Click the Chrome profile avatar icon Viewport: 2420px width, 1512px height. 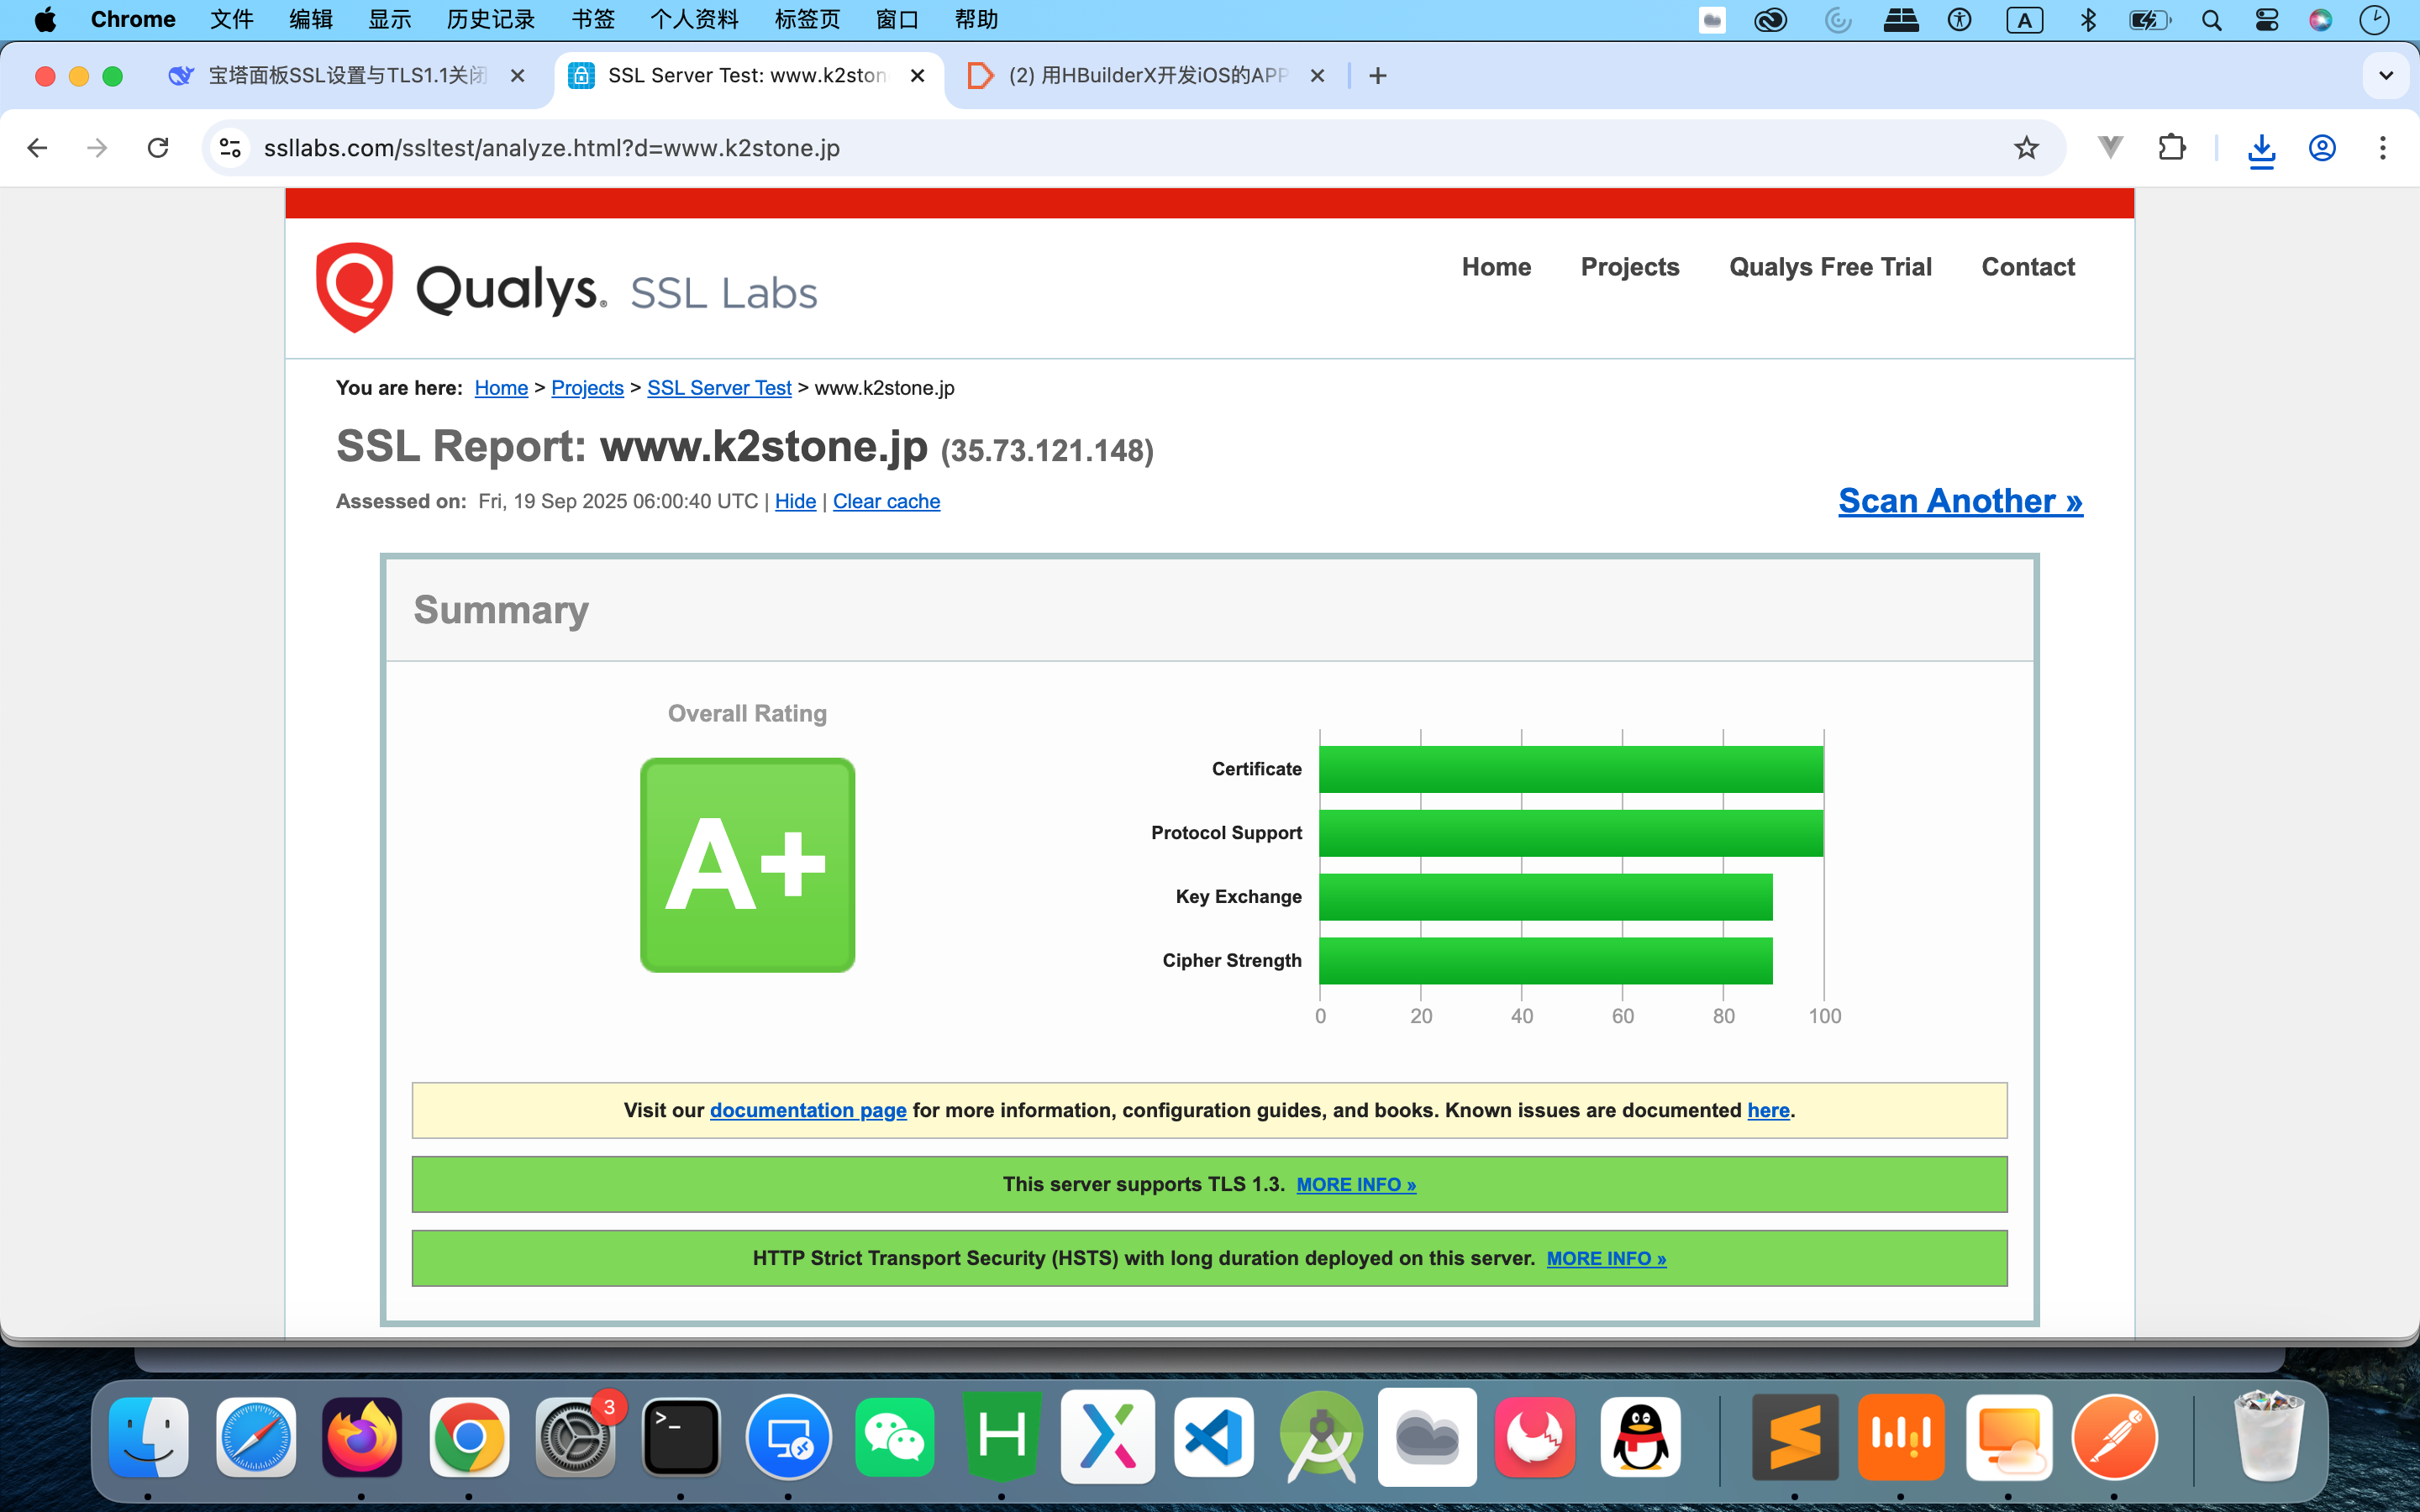[x=2322, y=148]
